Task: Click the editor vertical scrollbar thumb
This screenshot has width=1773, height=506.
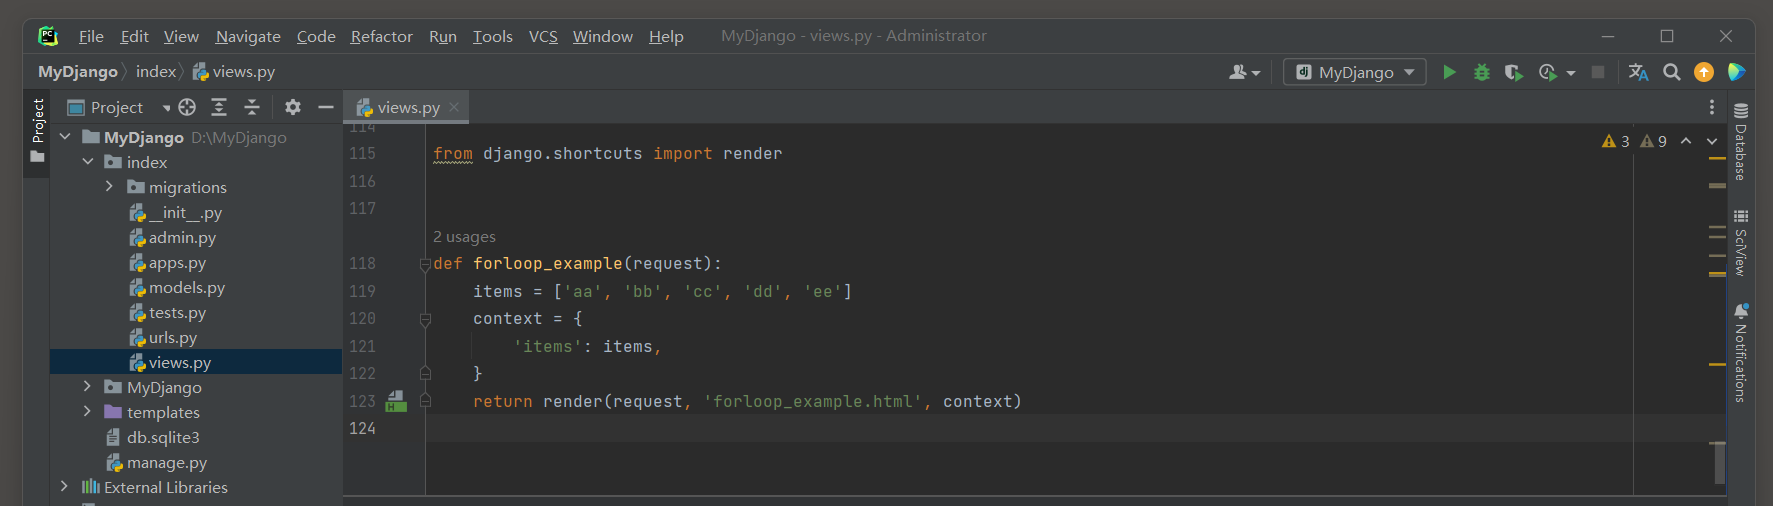Action: pyautogui.click(x=1719, y=463)
